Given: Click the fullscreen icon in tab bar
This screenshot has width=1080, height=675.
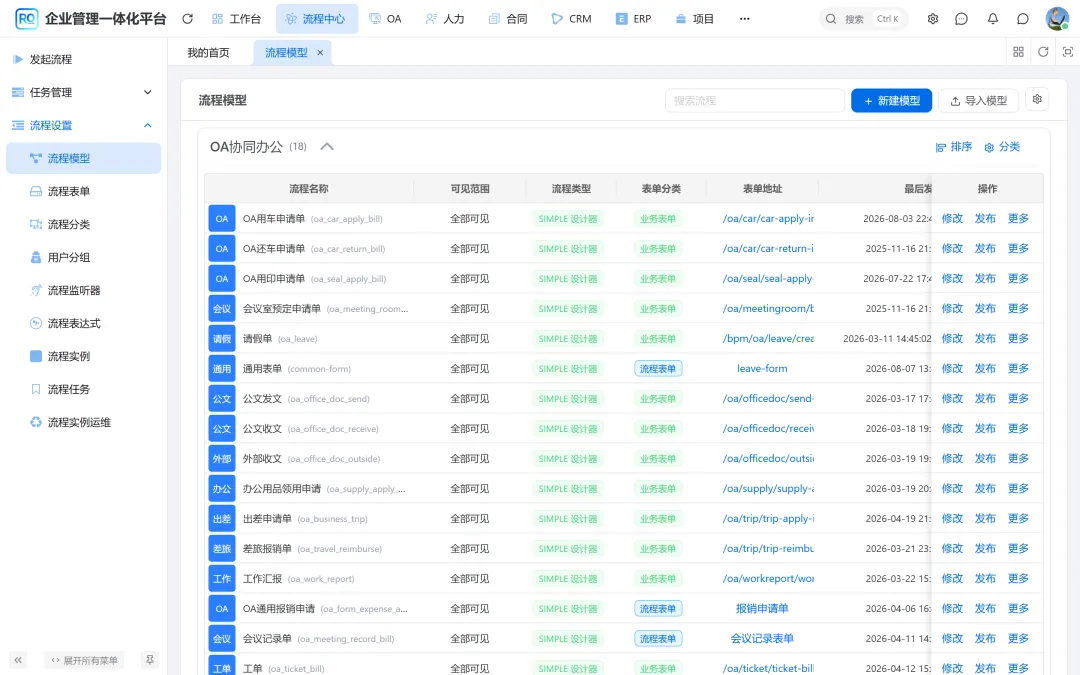Looking at the screenshot, I should (x=1068, y=52).
